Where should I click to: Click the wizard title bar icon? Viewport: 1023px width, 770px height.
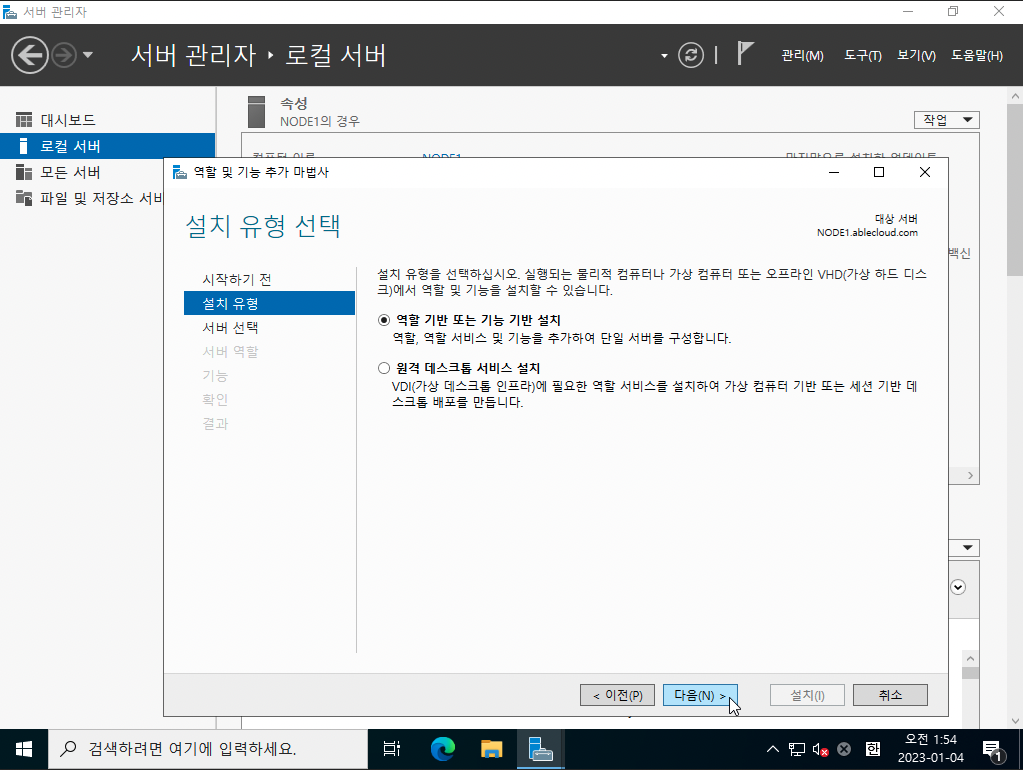(x=179, y=172)
